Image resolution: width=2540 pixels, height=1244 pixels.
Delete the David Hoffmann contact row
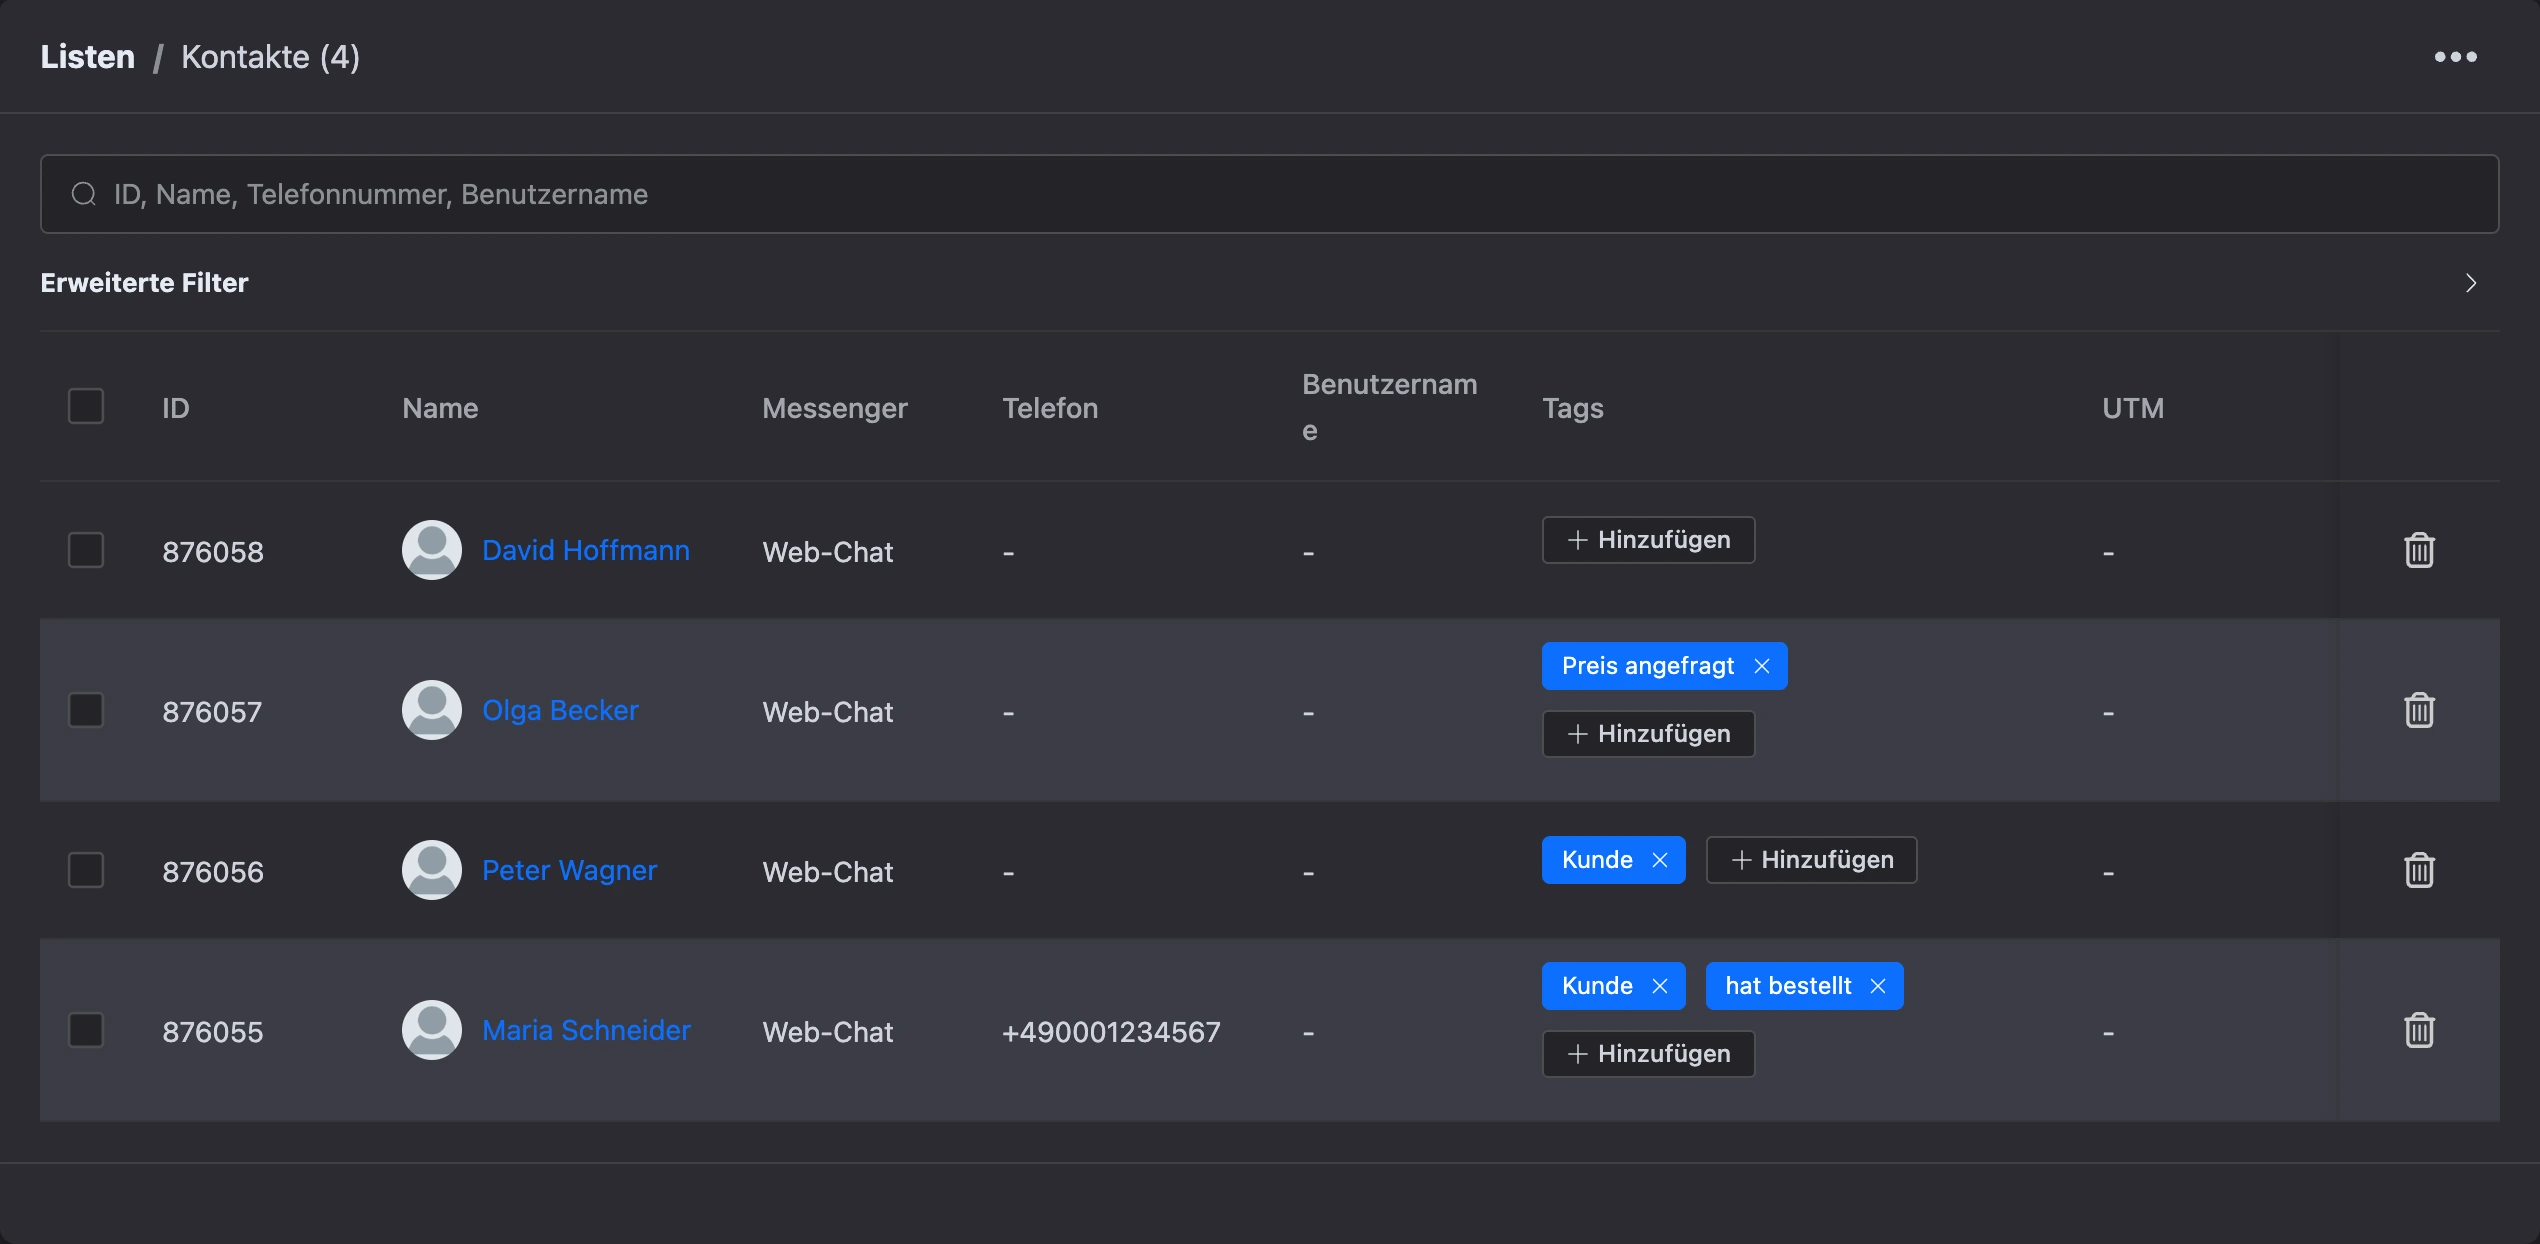point(2419,550)
